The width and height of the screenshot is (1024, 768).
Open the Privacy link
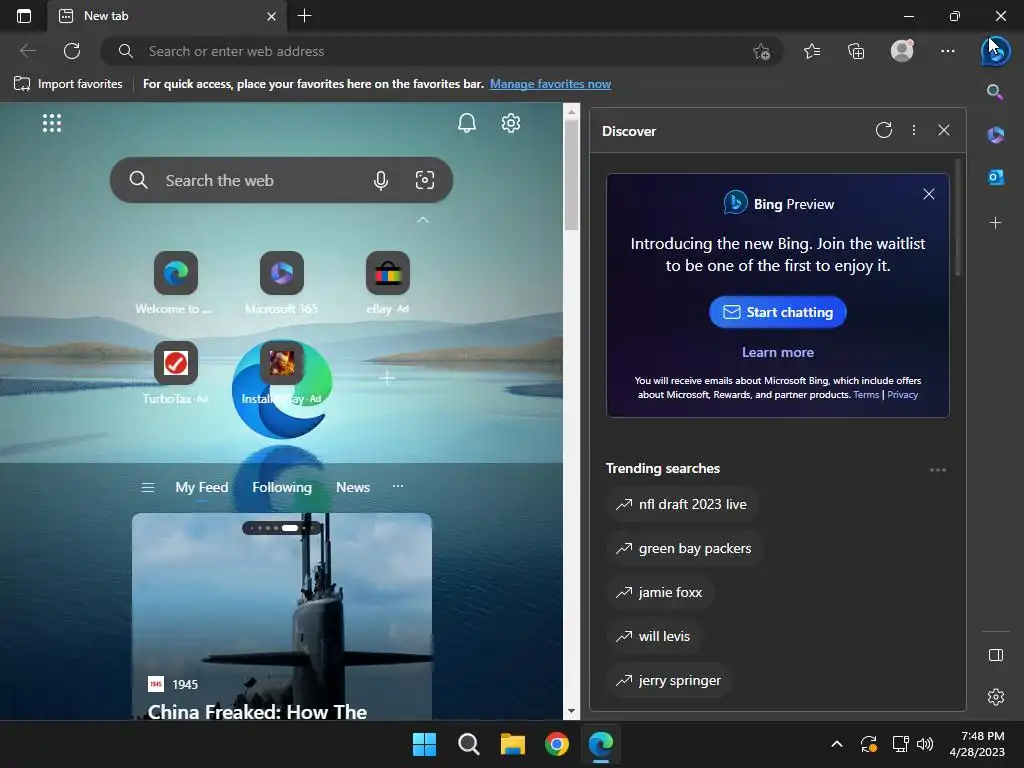pos(903,394)
